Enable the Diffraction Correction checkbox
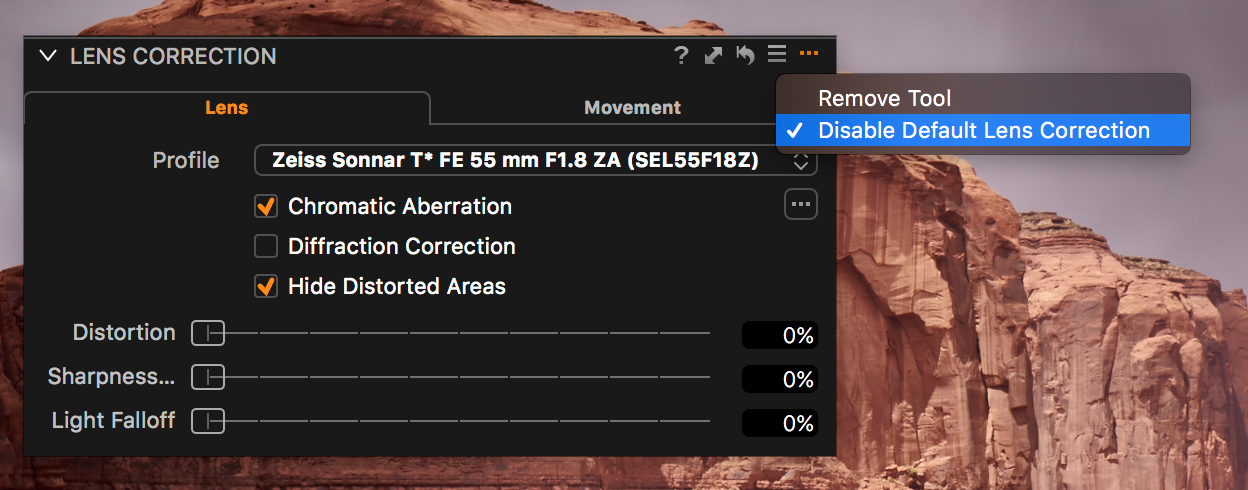The width and height of the screenshot is (1248, 490). 266,246
